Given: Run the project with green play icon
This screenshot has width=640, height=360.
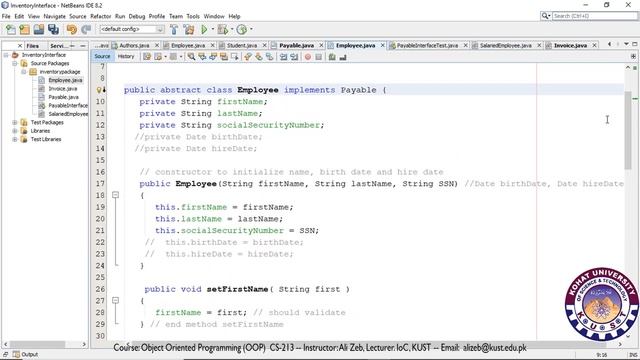Looking at the screenshot, I should tap(204, 29).
